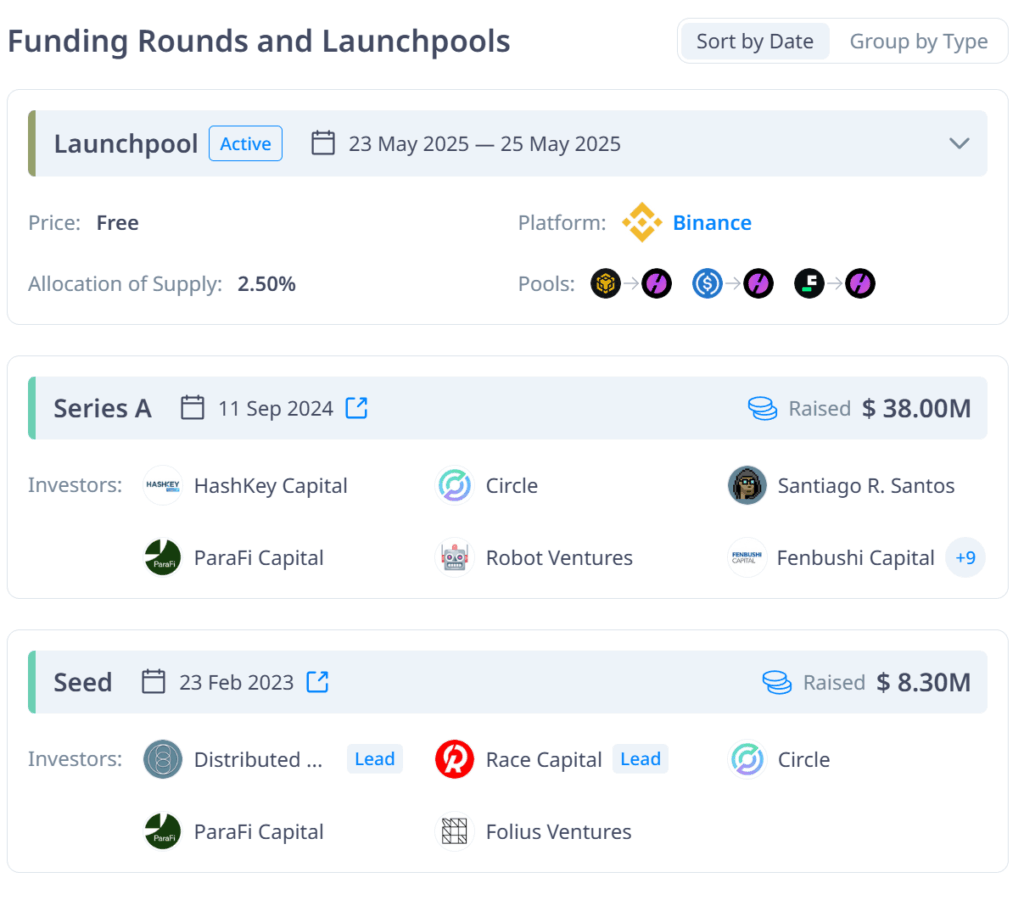Click the ParaFi Capital logo in Seed round

[163, 831]
